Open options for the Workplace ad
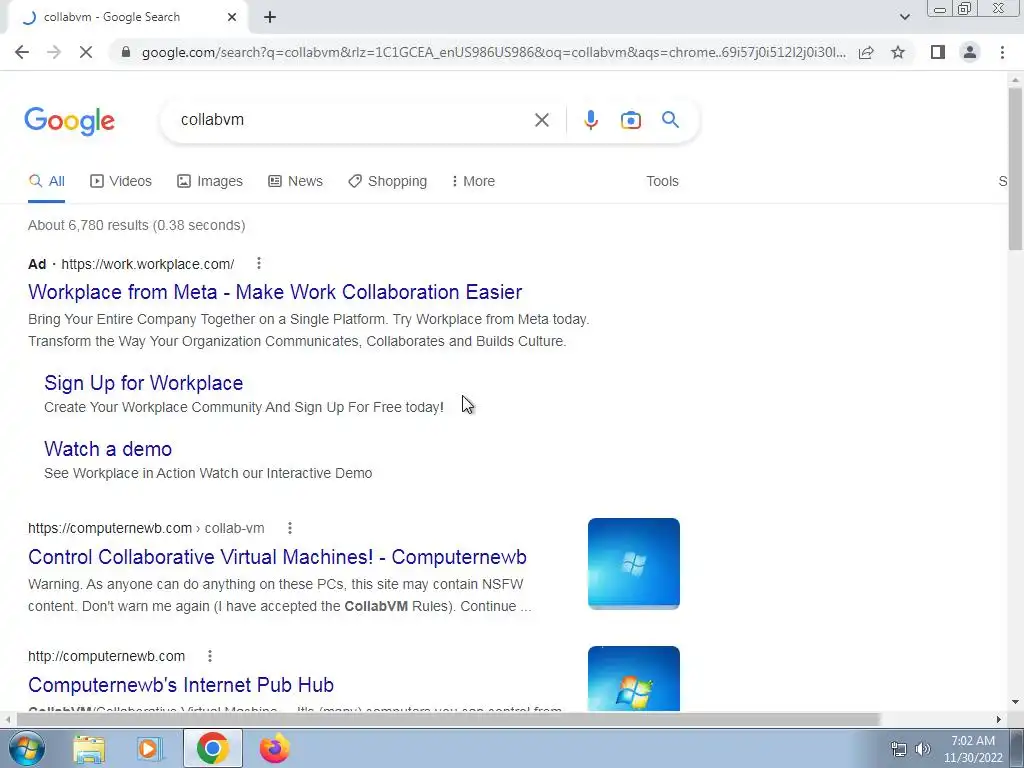Screen dimensions: 1024x768 [259, 263]
